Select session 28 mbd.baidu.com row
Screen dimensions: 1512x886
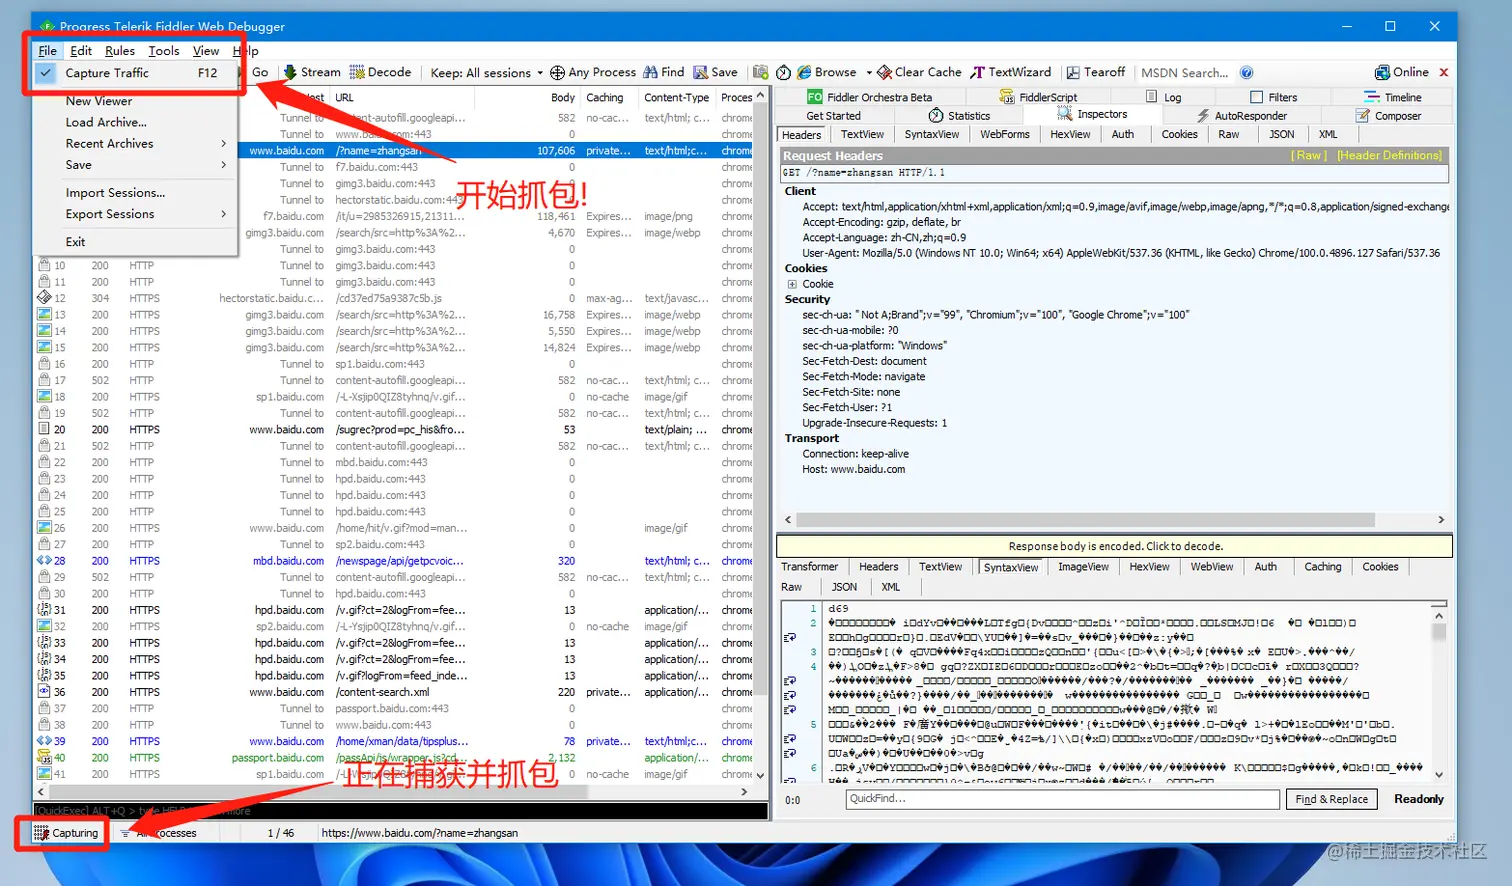(x=395, y=561)
